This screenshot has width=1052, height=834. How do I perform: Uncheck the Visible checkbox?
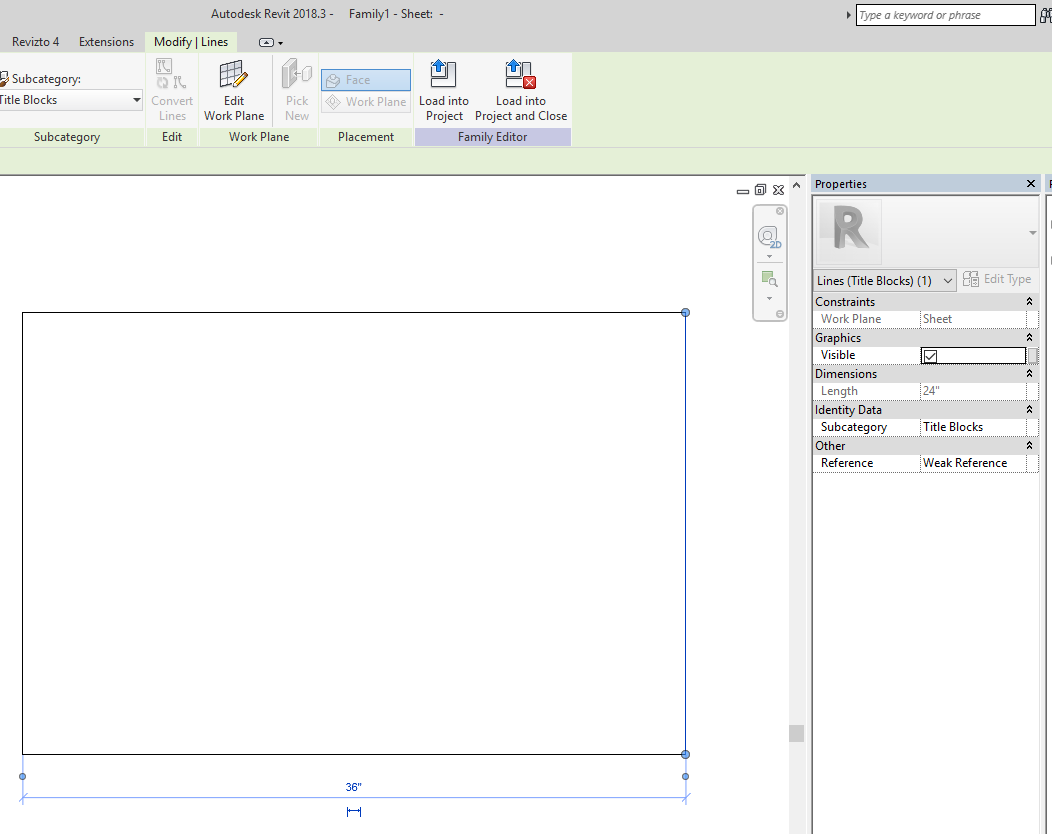(x=930, y=356)
